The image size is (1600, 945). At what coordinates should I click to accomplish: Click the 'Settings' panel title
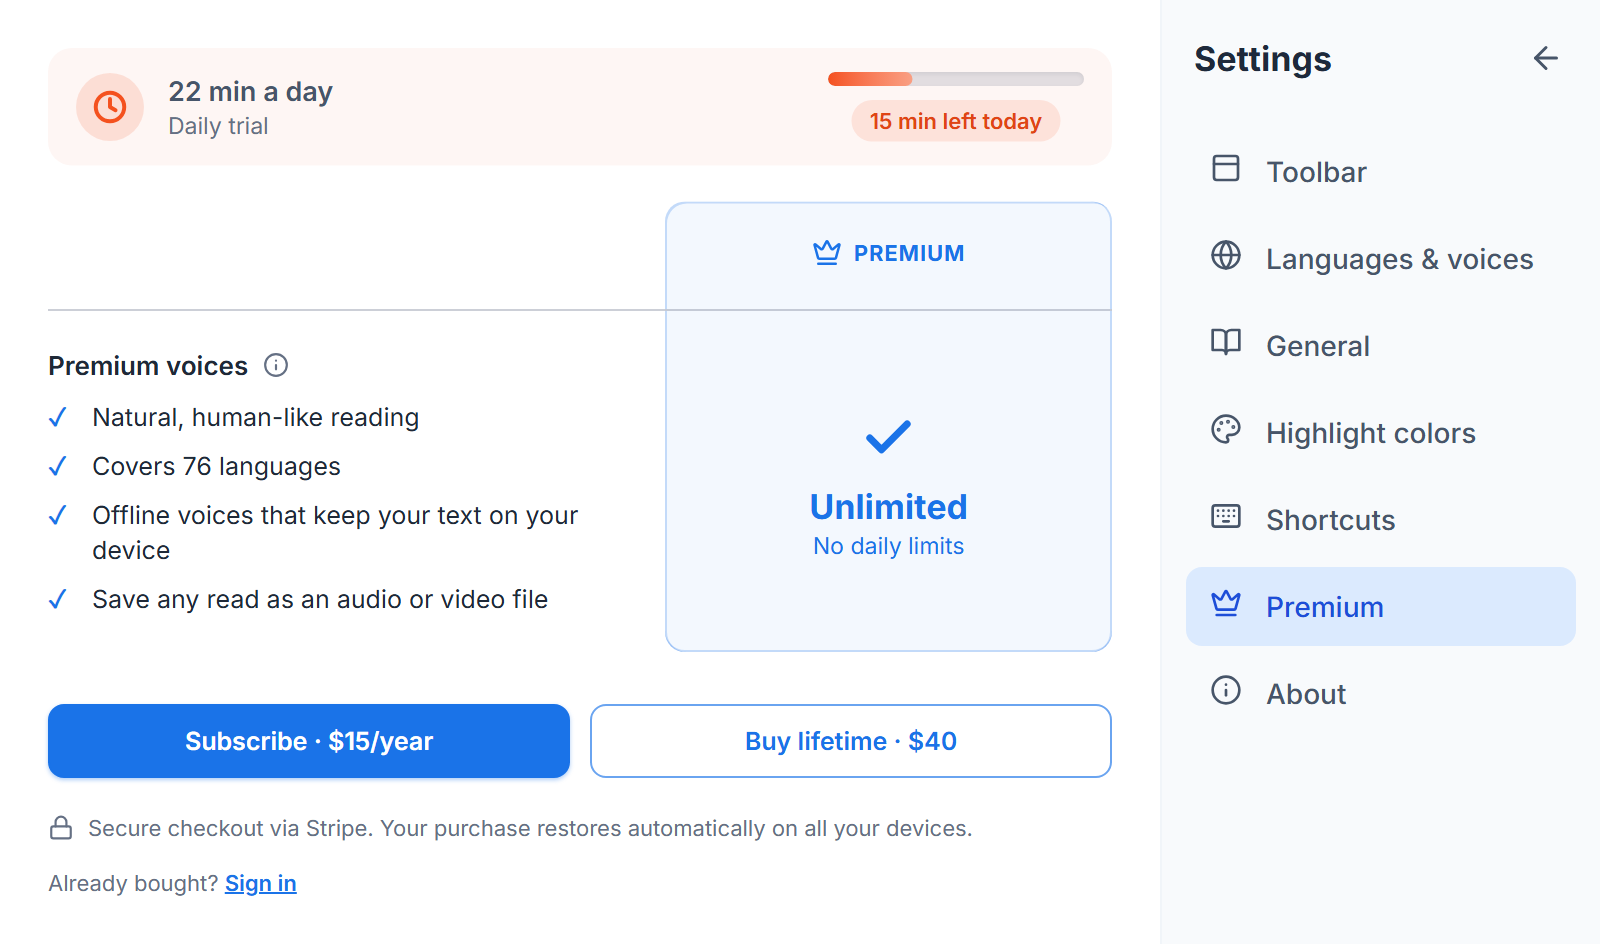[1263, 59]
